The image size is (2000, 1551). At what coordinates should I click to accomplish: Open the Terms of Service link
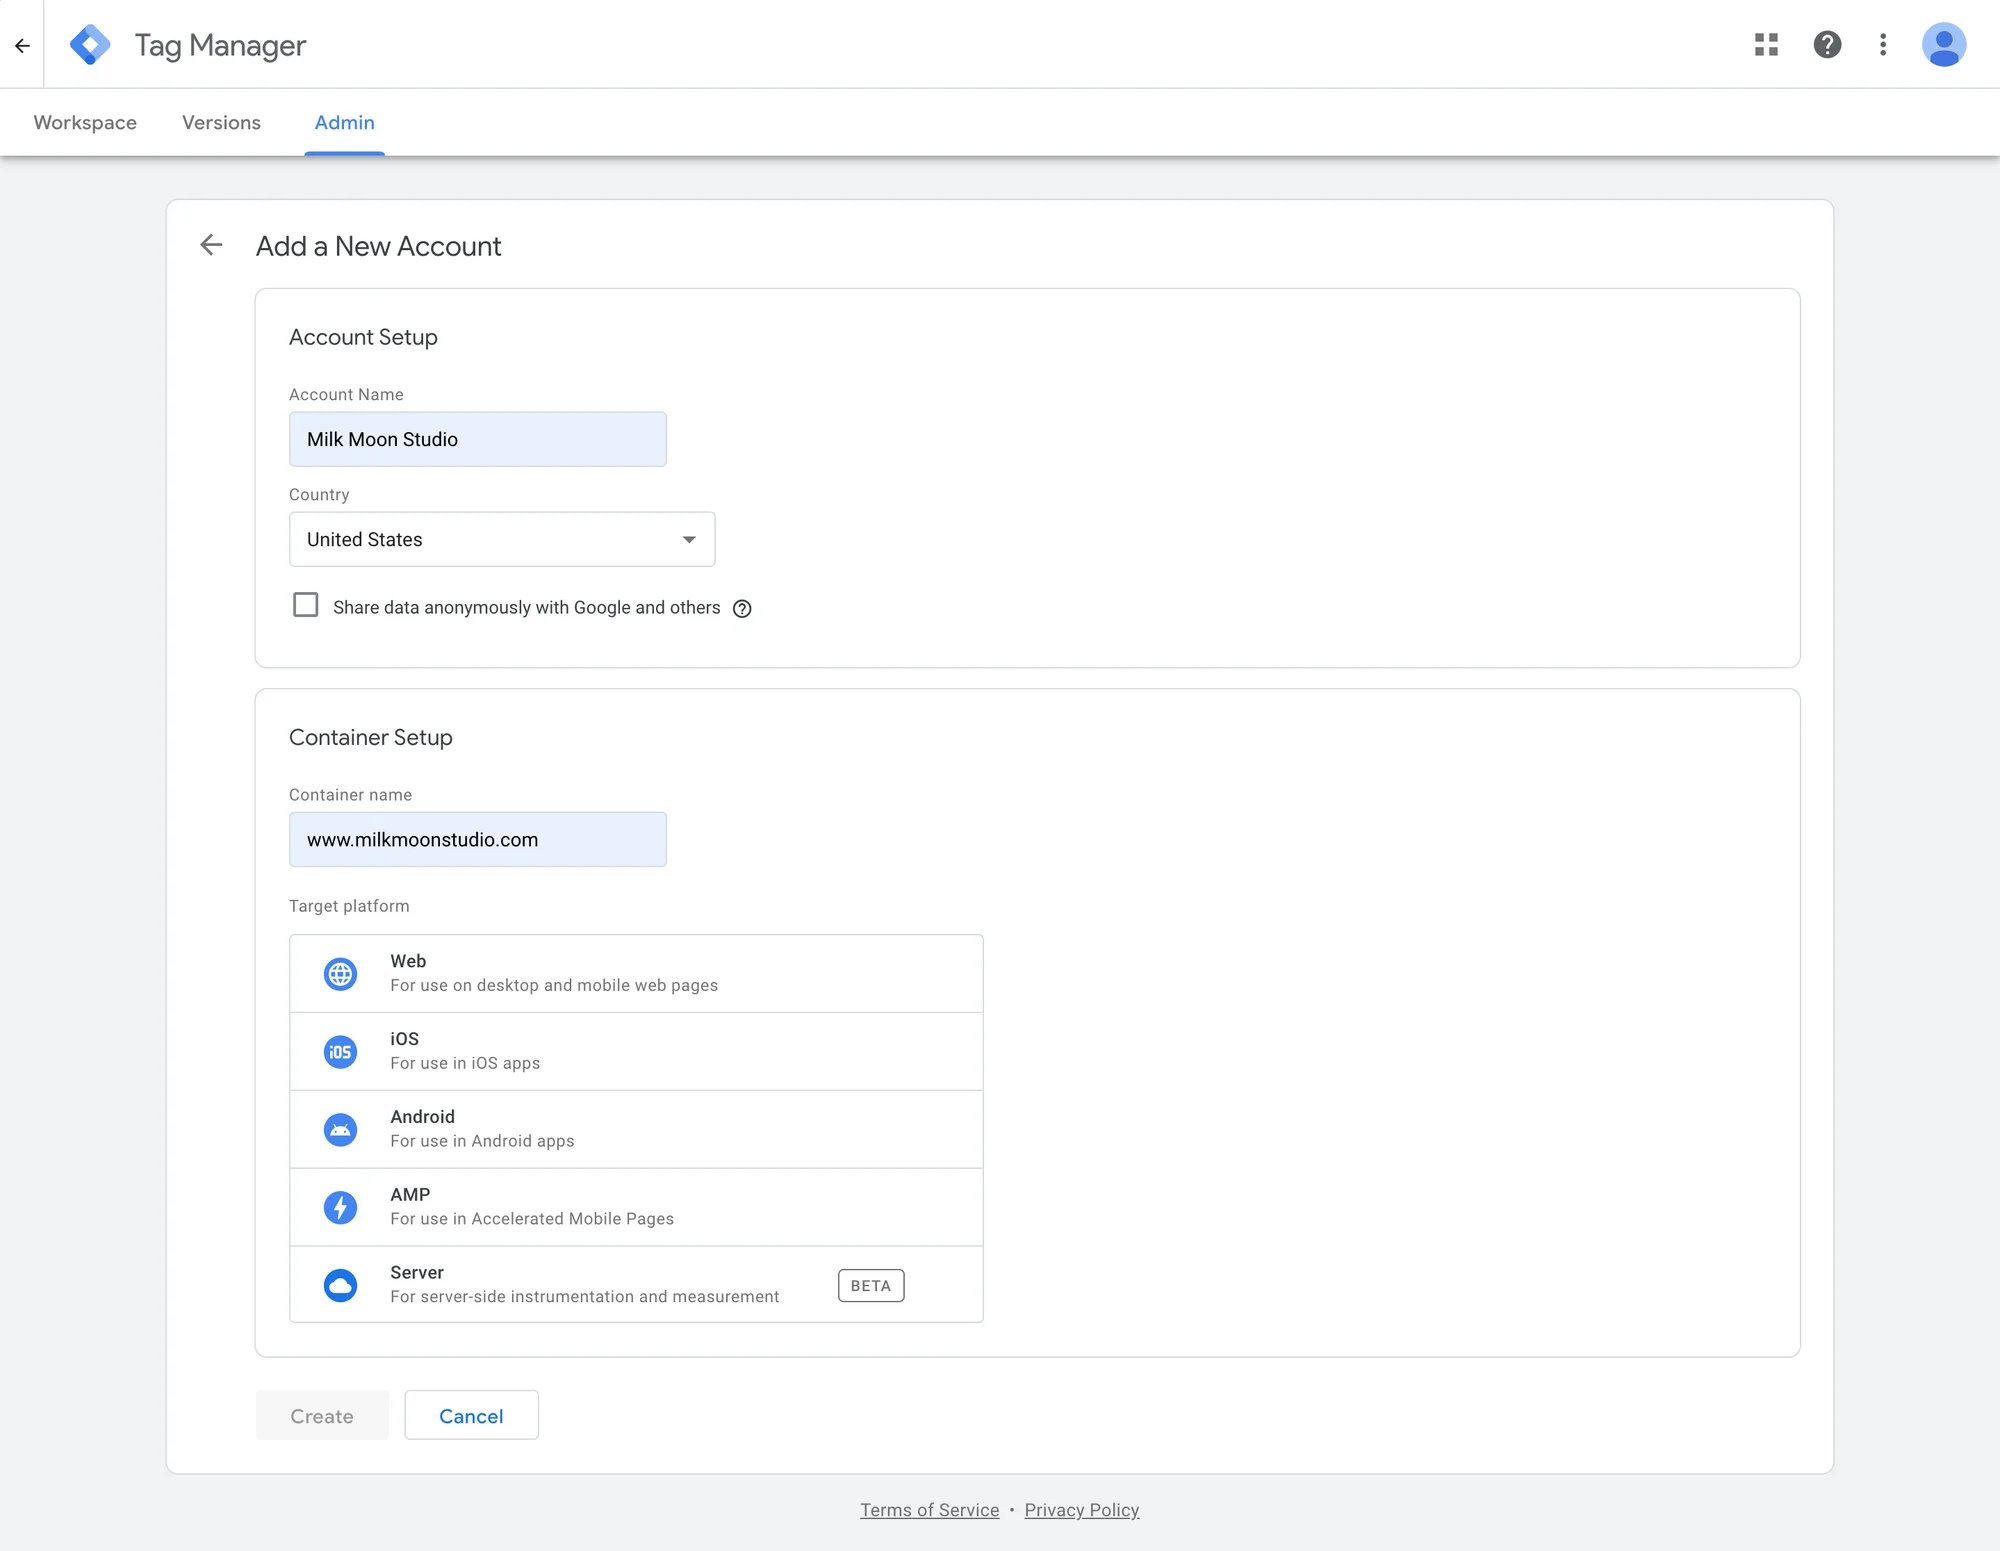[929, 1509]
